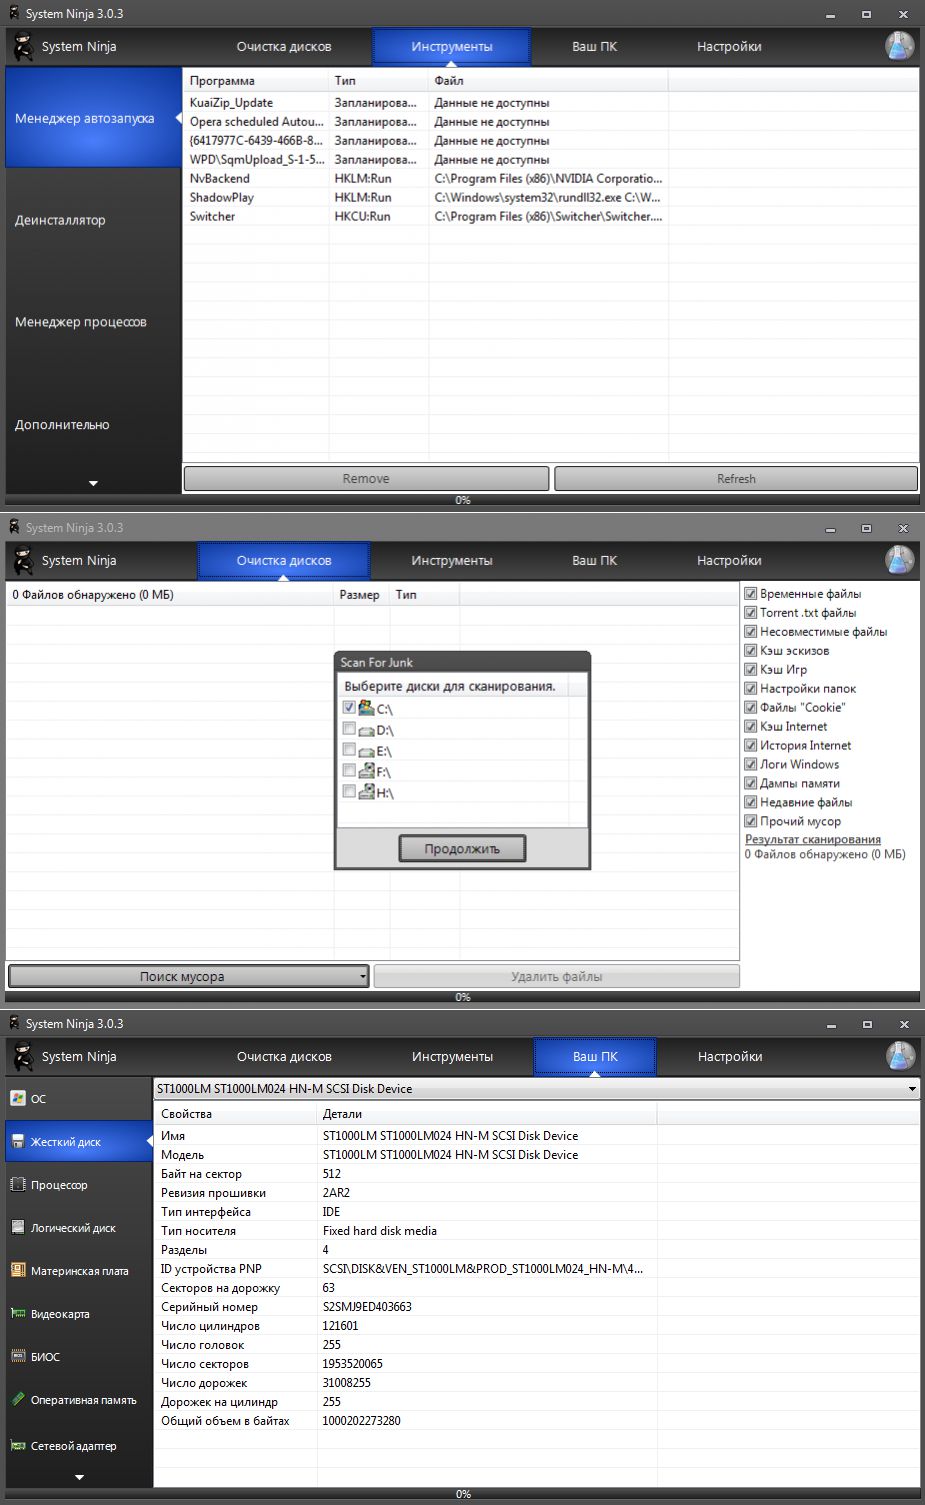Image resolution: width=925 pixels, height=1505 pixels.
Task: Expand the ST1000LM disk device dropdown
Action: click(911, 1089)
